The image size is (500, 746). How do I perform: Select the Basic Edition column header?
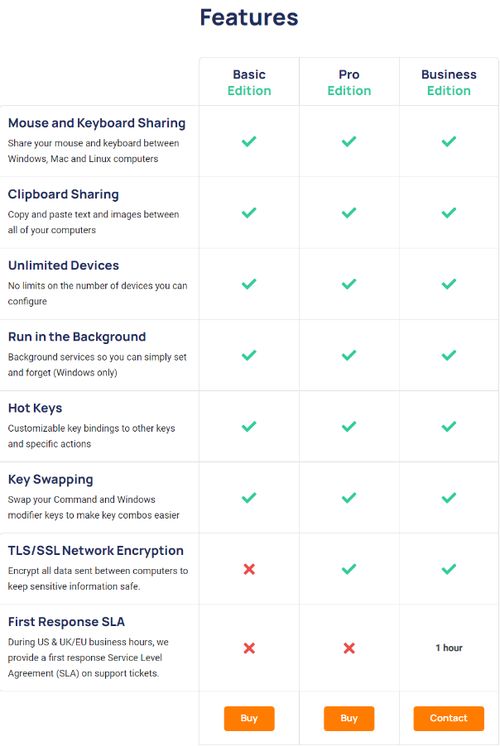pyautogui.click(x=249, y=82)
